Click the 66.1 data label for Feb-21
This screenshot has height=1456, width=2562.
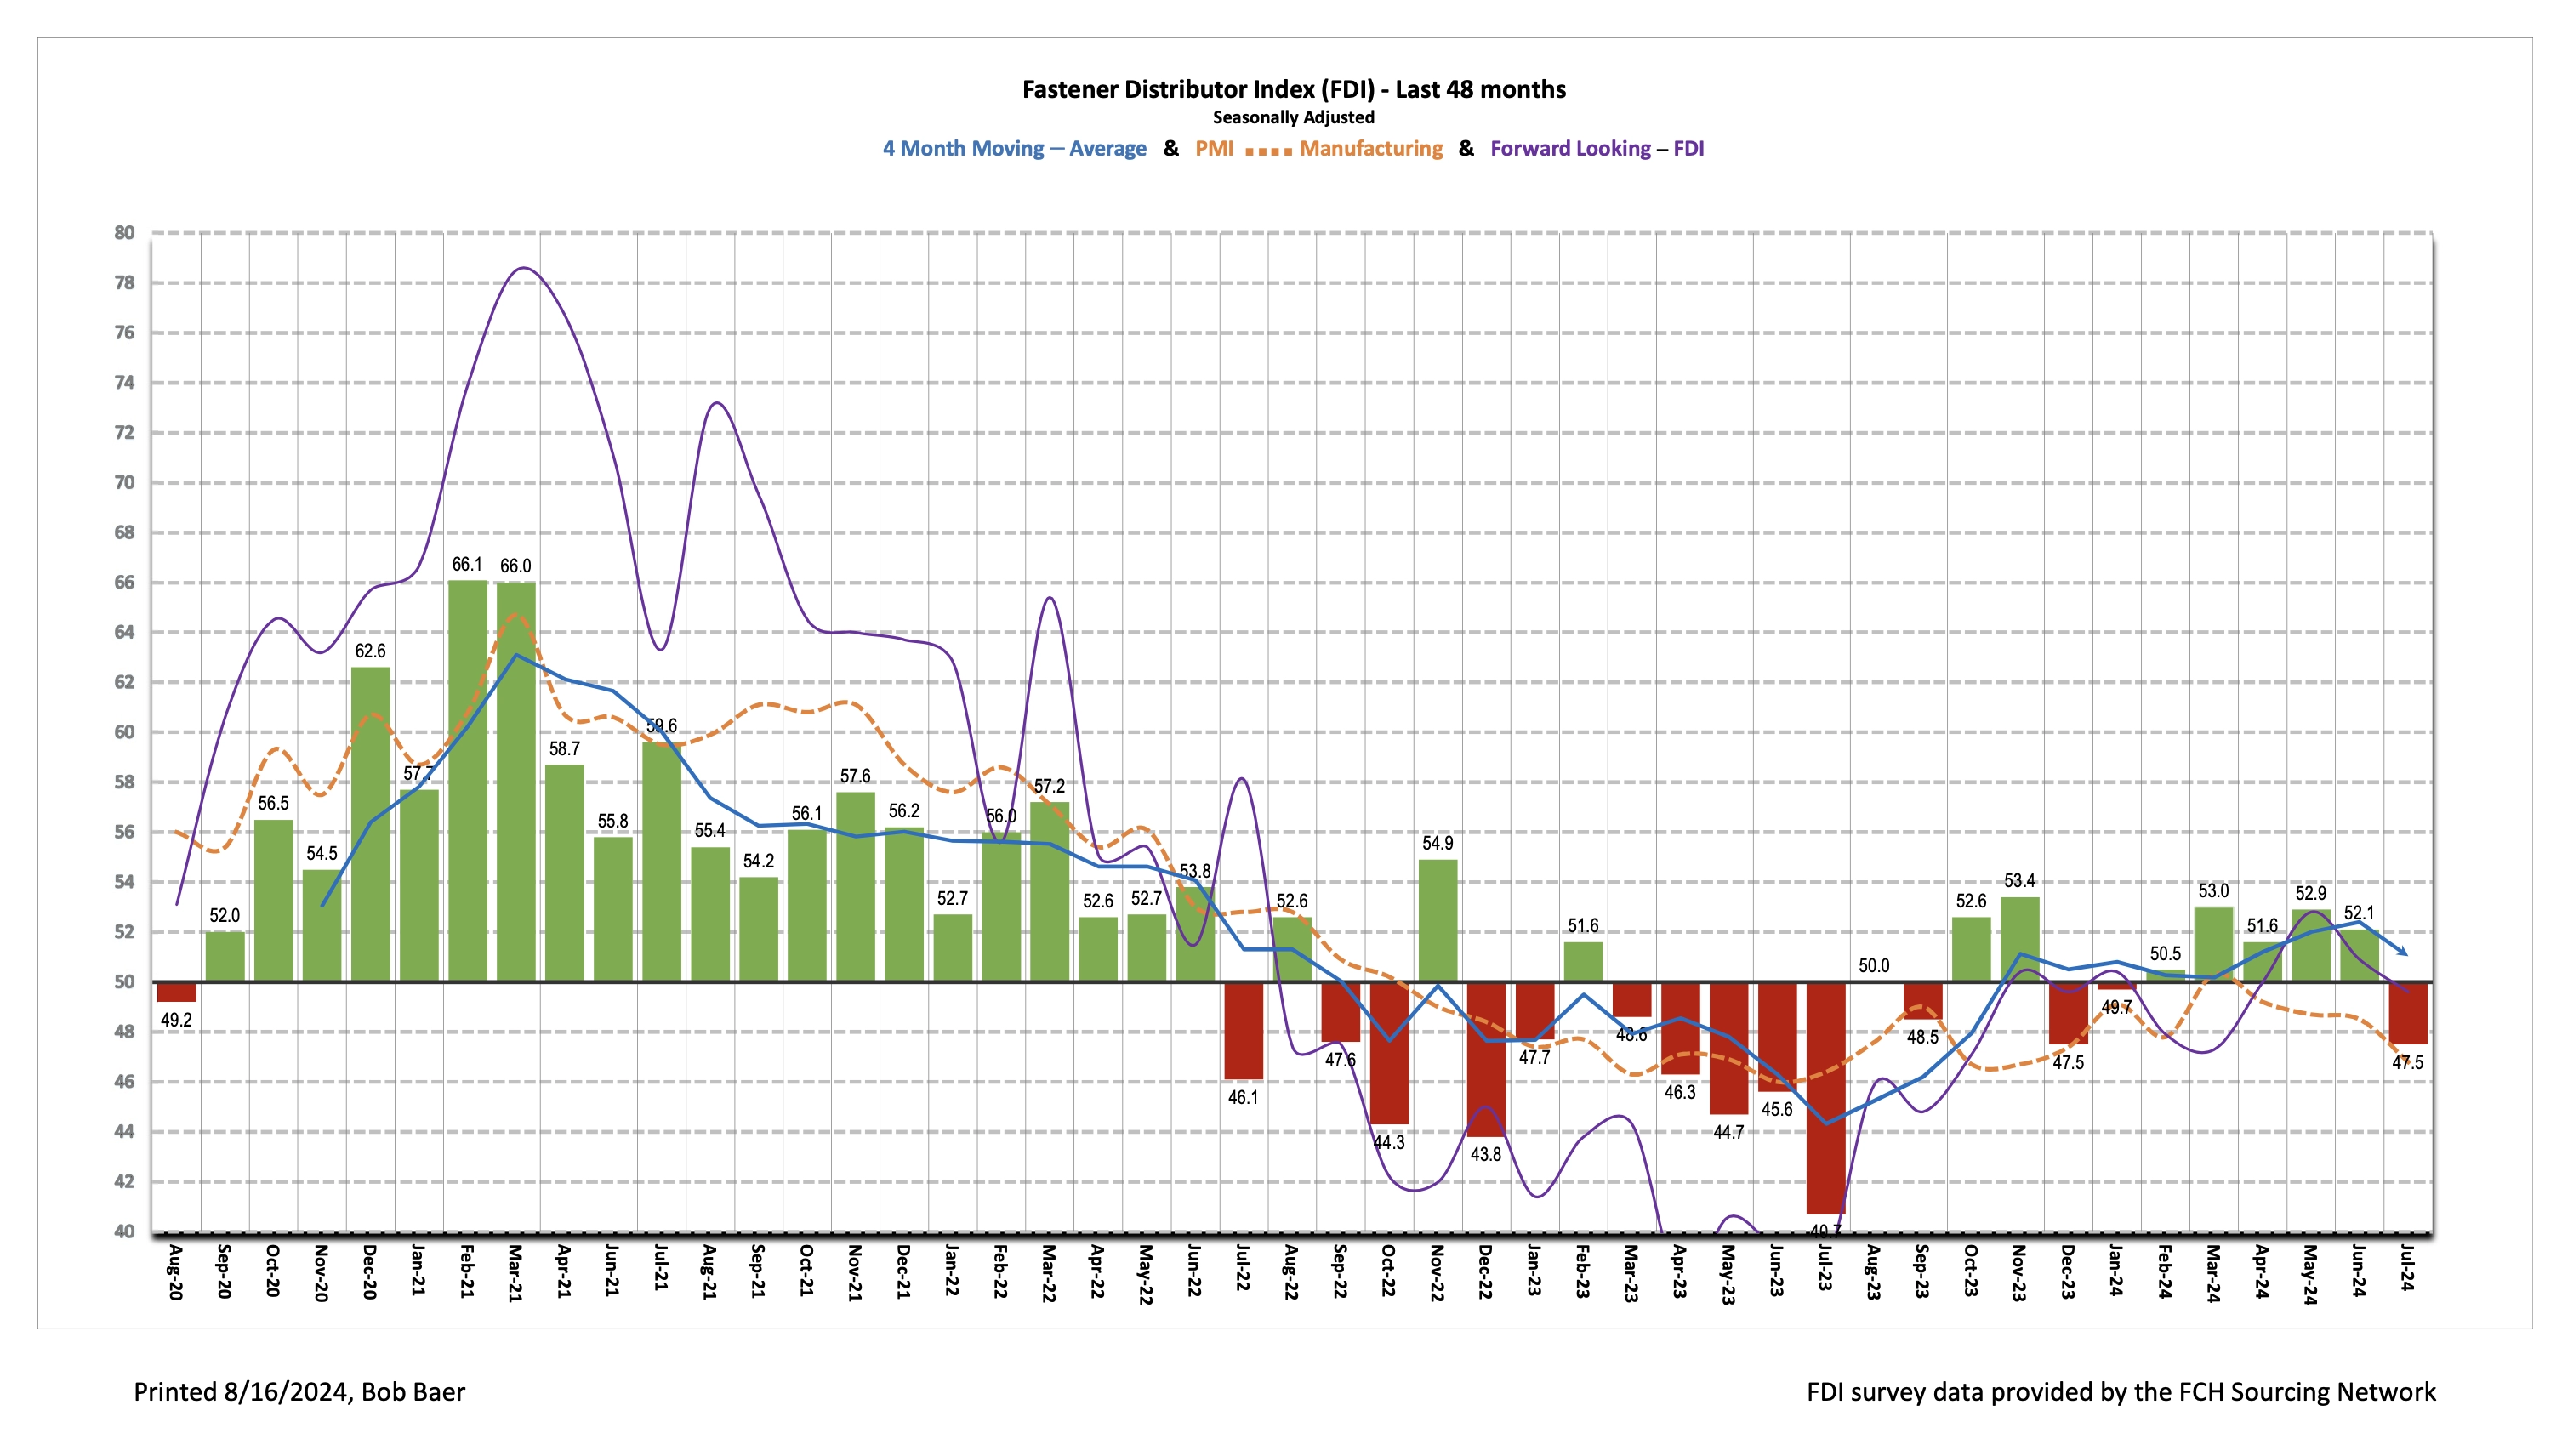[467, 564]
